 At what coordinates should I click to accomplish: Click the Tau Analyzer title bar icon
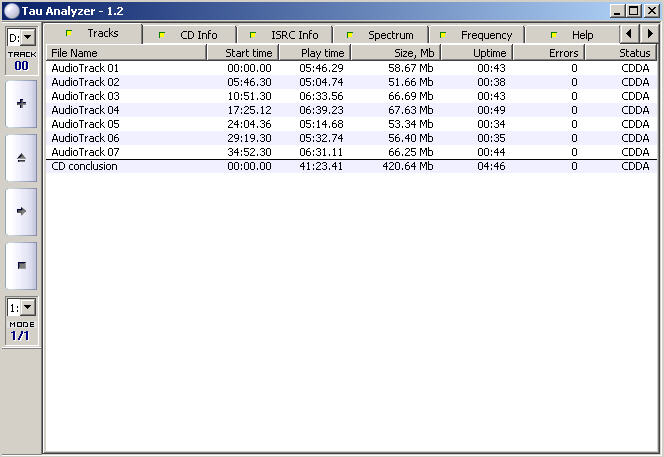pos(11,10)
